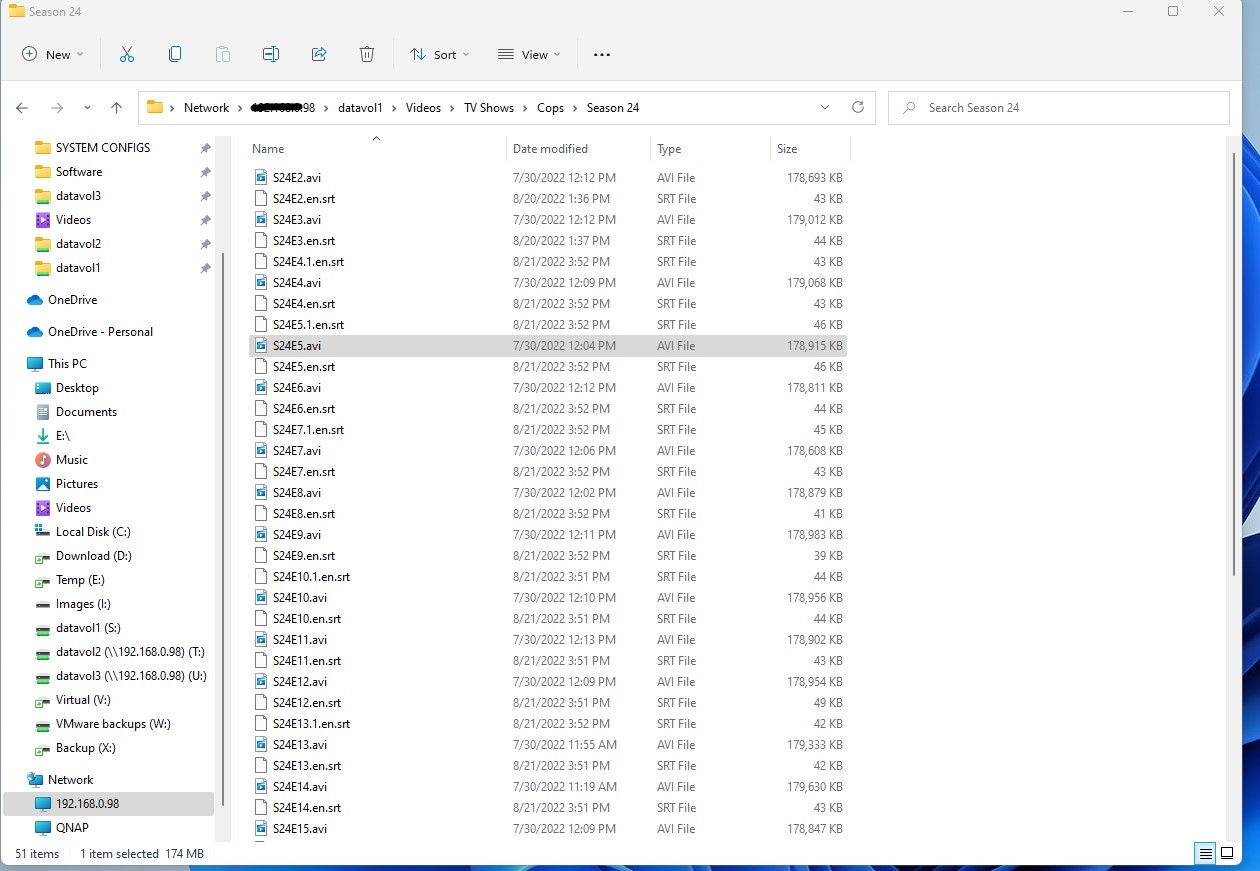This screenshot has width=1260, height=871.
Task: Expand the View layout dropdown
Action: click(529, 55)
